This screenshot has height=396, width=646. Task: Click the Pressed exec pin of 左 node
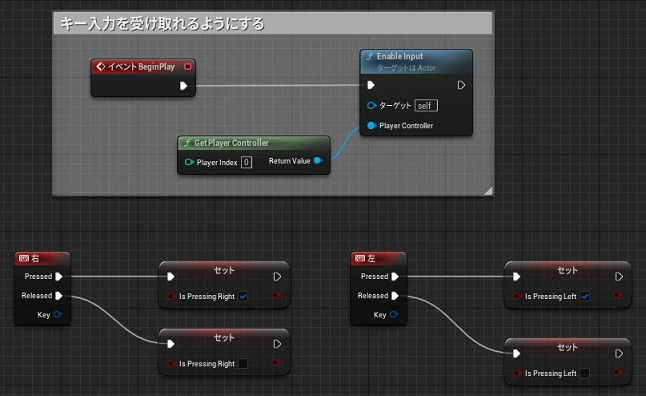[395, 276]
